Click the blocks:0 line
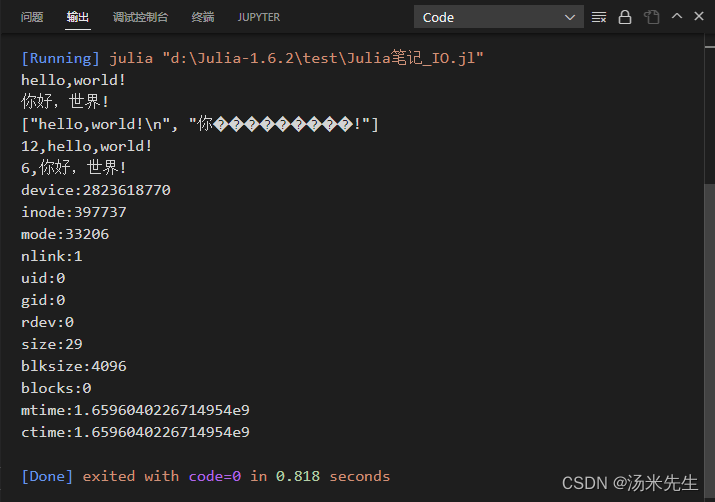Viewport: 715px width, 502px height. (x=56, y=388)
